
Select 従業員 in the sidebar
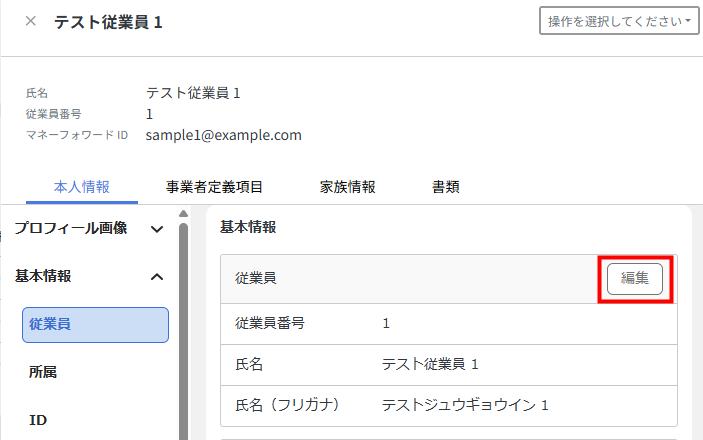95,324
